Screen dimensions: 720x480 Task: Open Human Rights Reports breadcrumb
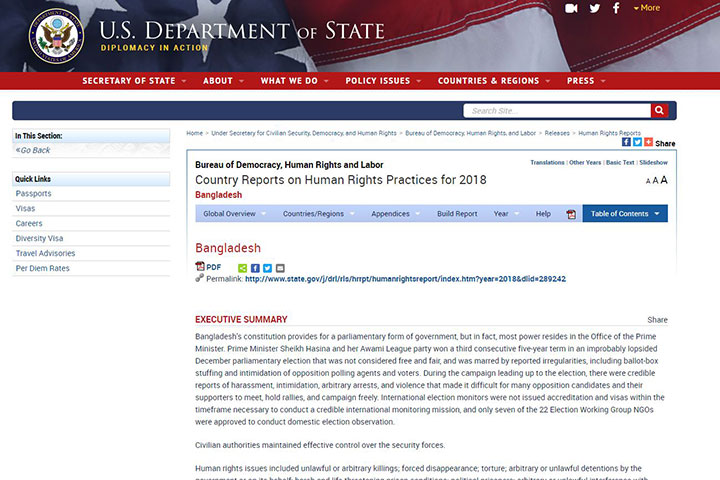click(609, 133)
